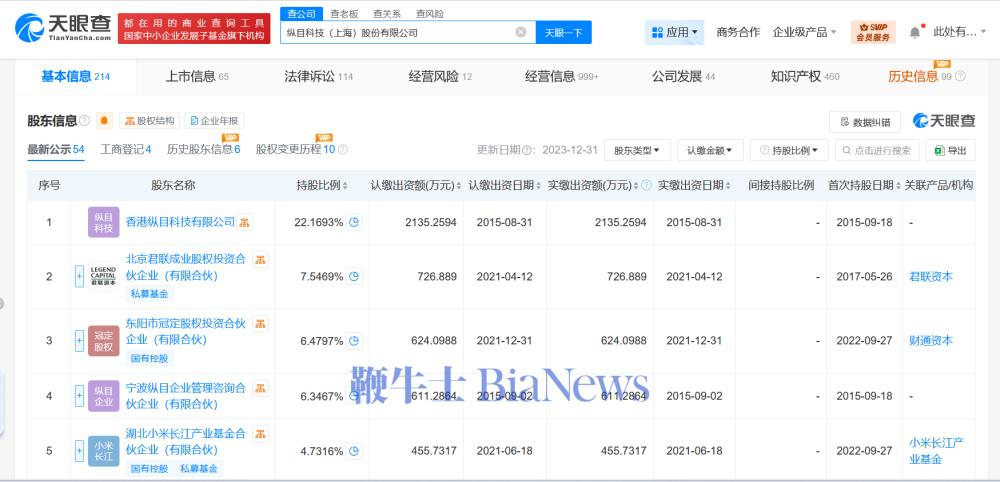1000x482 pixels.
Task: Open the 股东类型 filter dropdown
Action: (637, 150)
